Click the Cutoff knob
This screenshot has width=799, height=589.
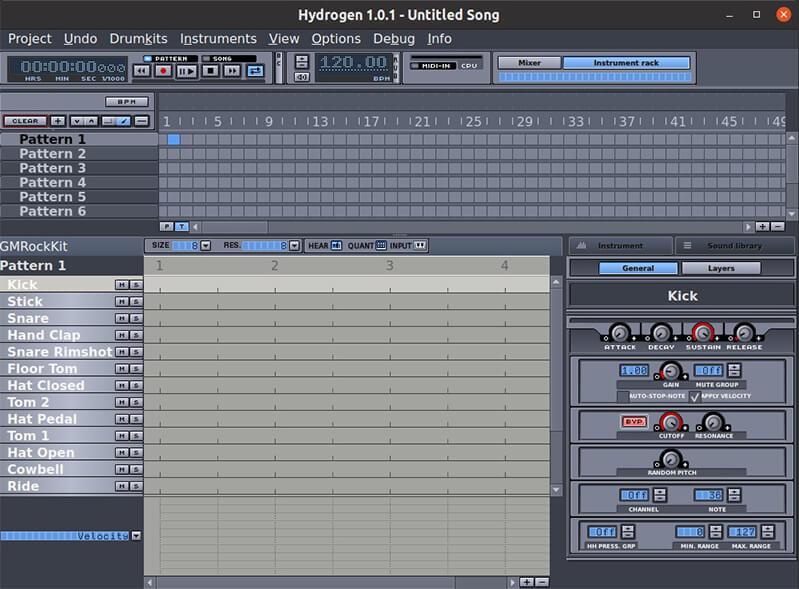672,421
